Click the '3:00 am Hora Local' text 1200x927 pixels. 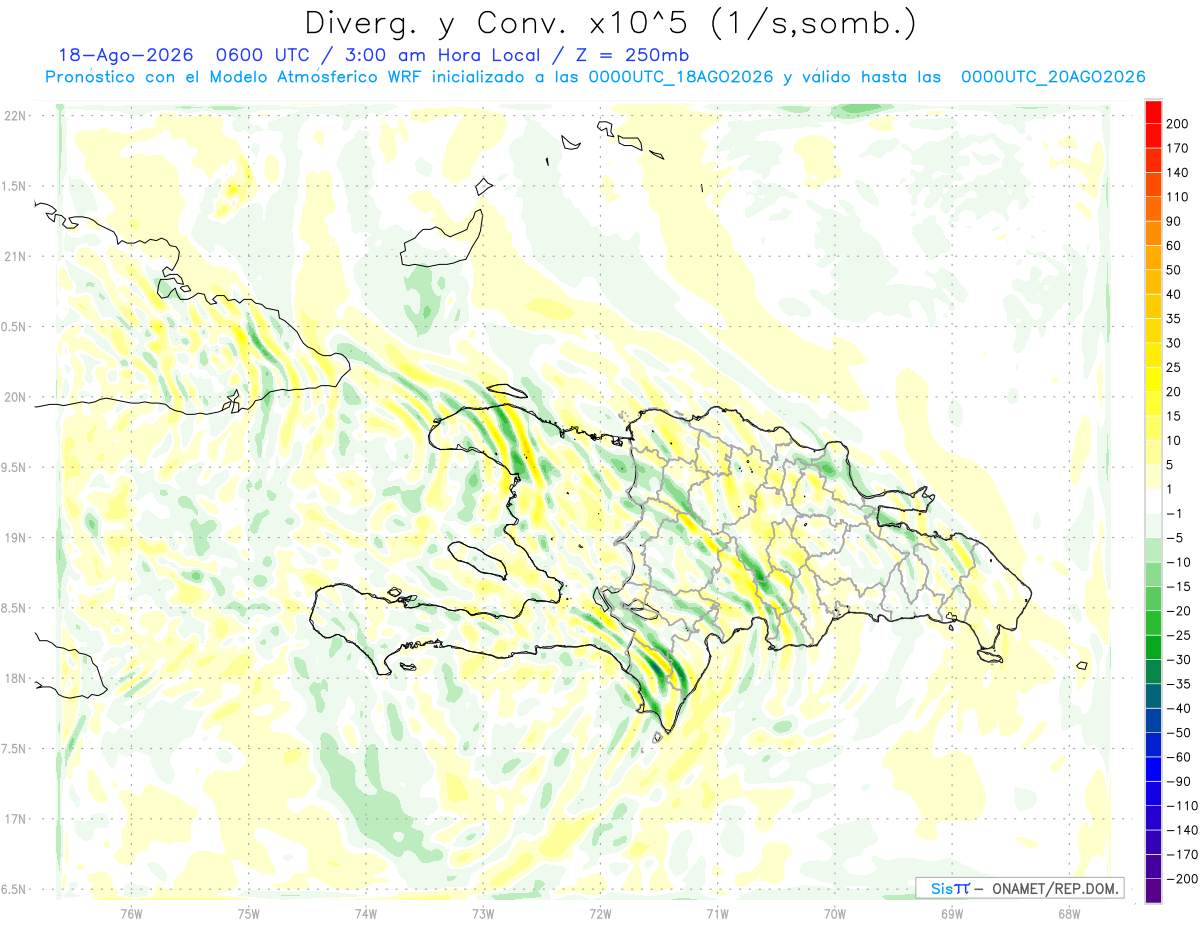pyautogui.click(x=441, y=55)
